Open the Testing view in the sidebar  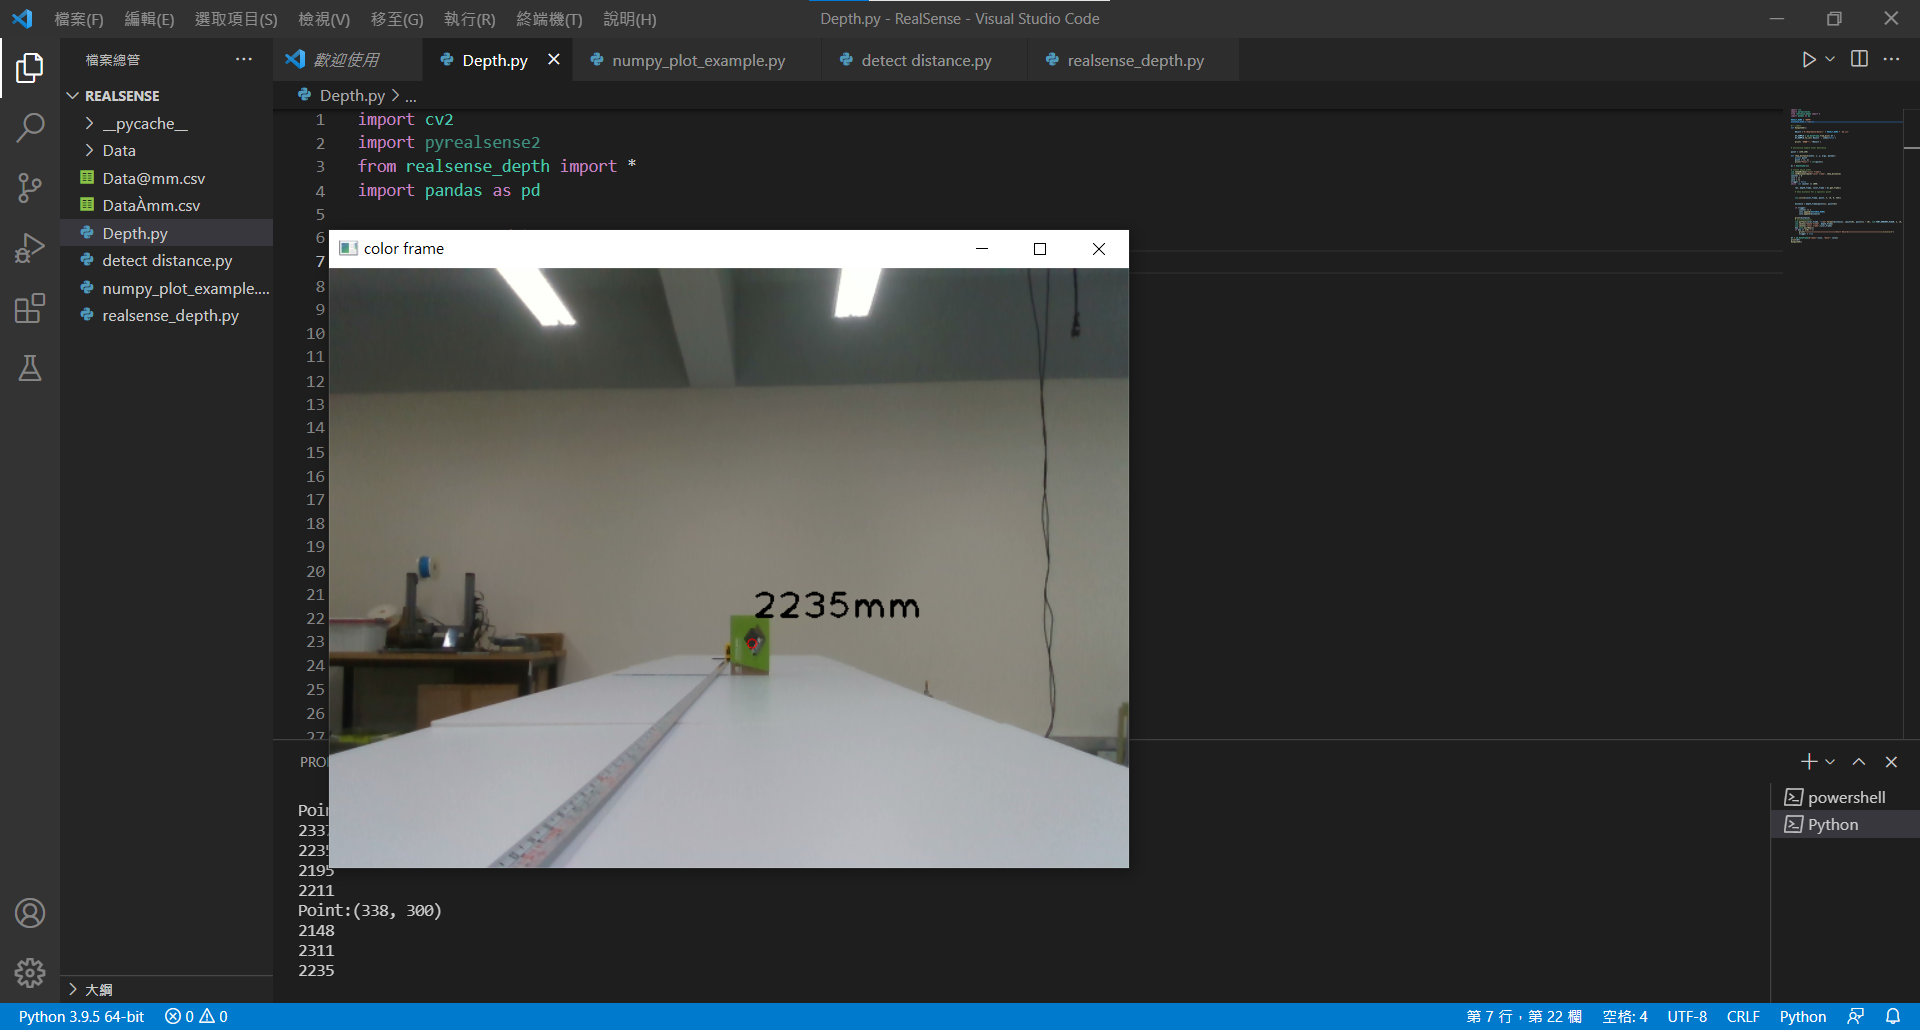(30, 368)
